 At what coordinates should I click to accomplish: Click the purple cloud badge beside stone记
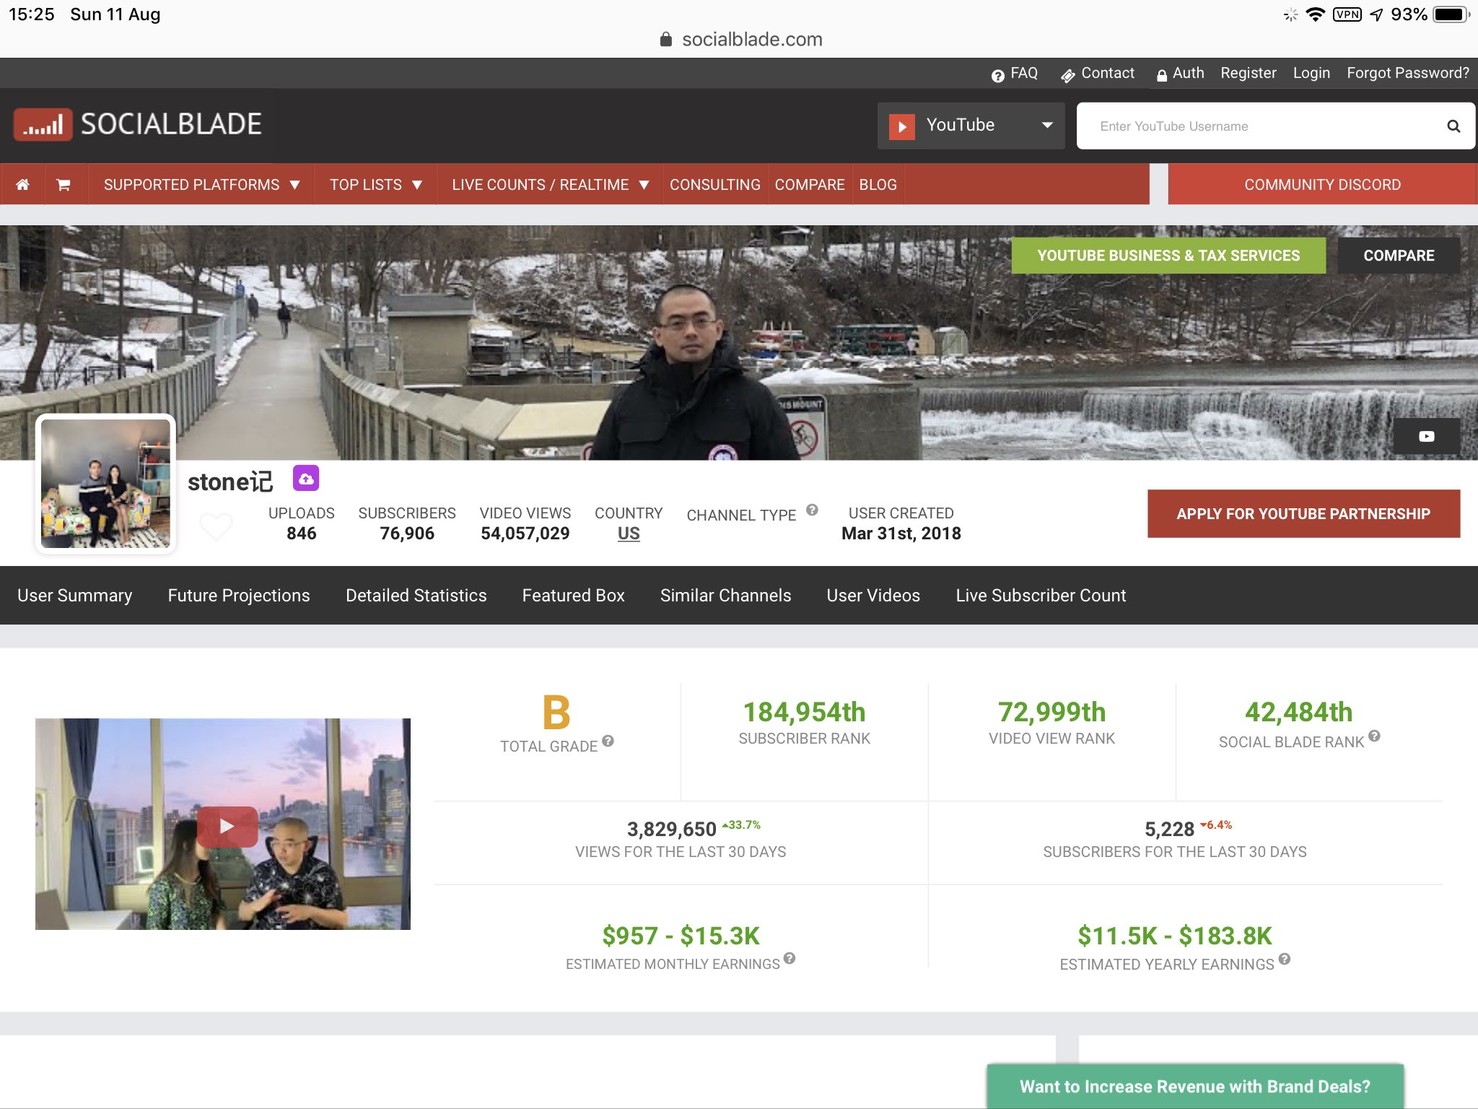click(x=306, y=479)
